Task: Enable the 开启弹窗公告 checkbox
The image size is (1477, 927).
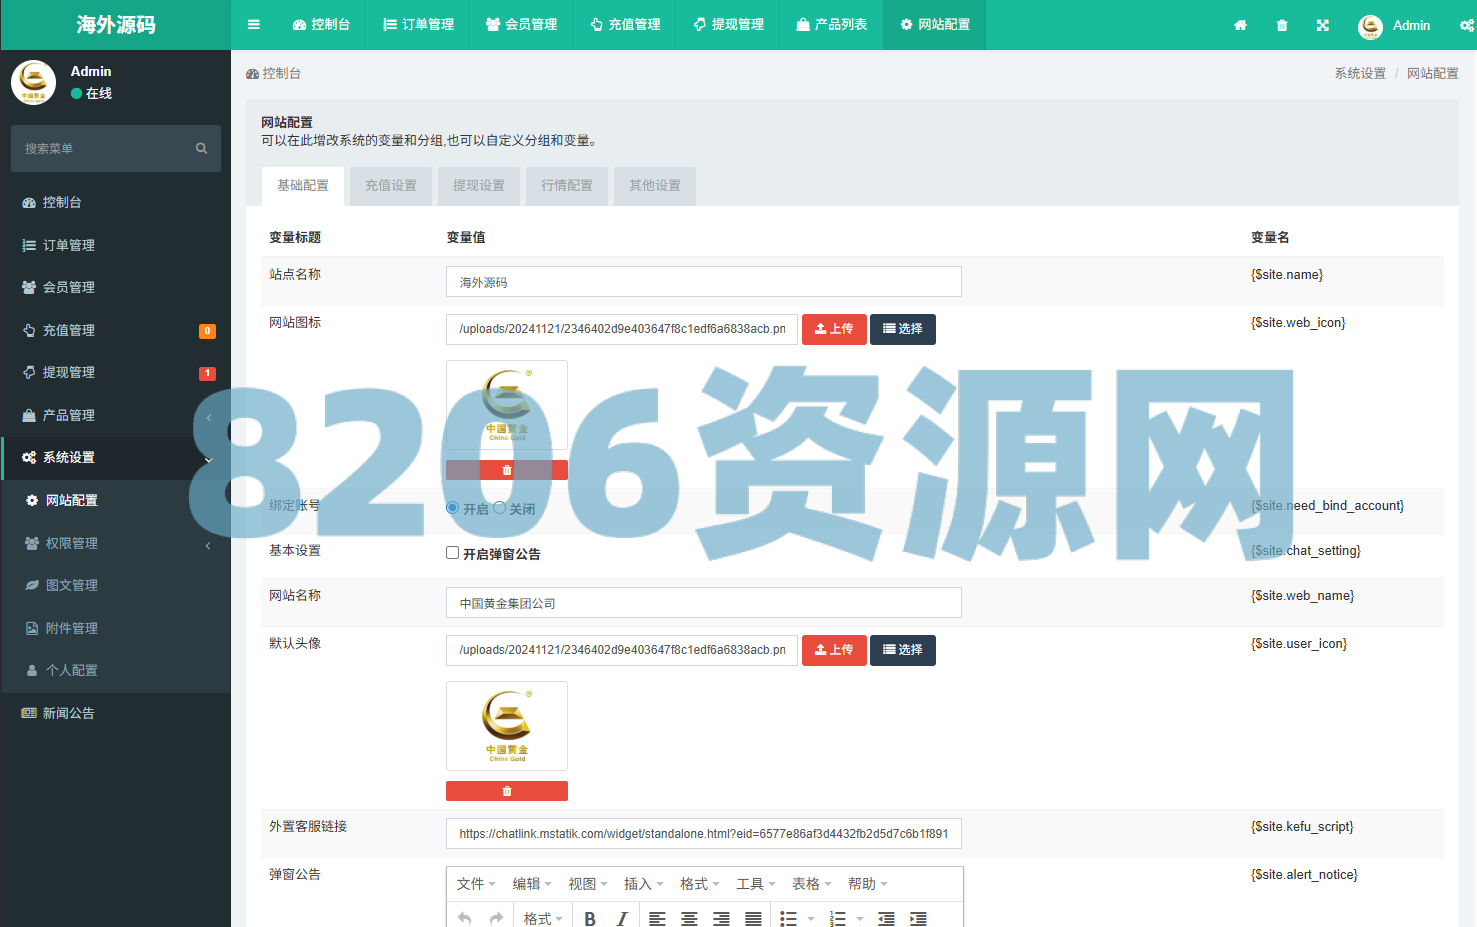Action: click(453, 553)
